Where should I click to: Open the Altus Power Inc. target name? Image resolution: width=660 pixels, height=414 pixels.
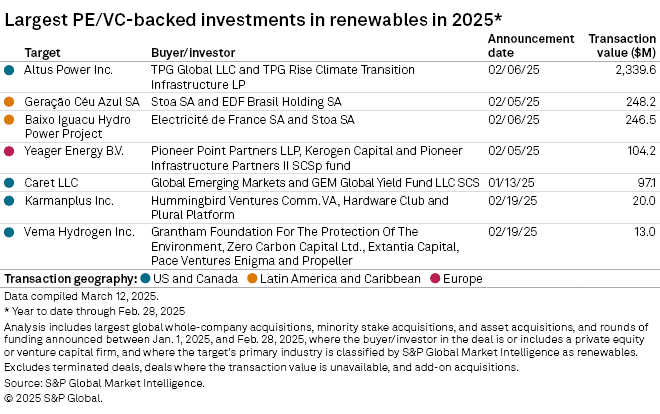coord(69,70)
